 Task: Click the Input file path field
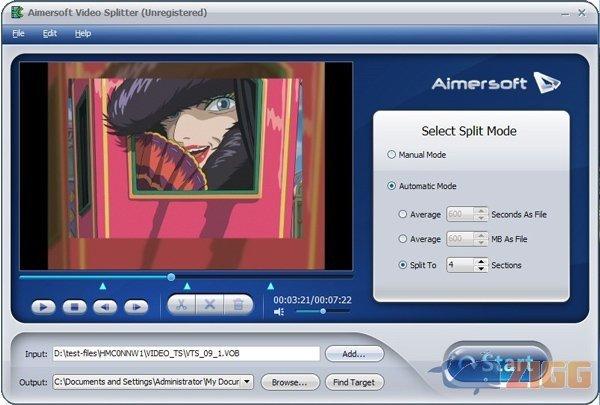pyautogui.click(x=186, y=354)
